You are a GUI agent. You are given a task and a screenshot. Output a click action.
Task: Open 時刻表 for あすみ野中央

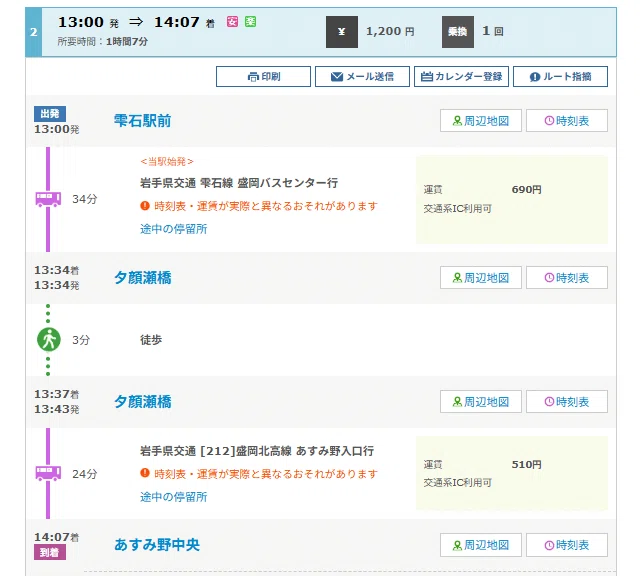click(x=567, y=545)
